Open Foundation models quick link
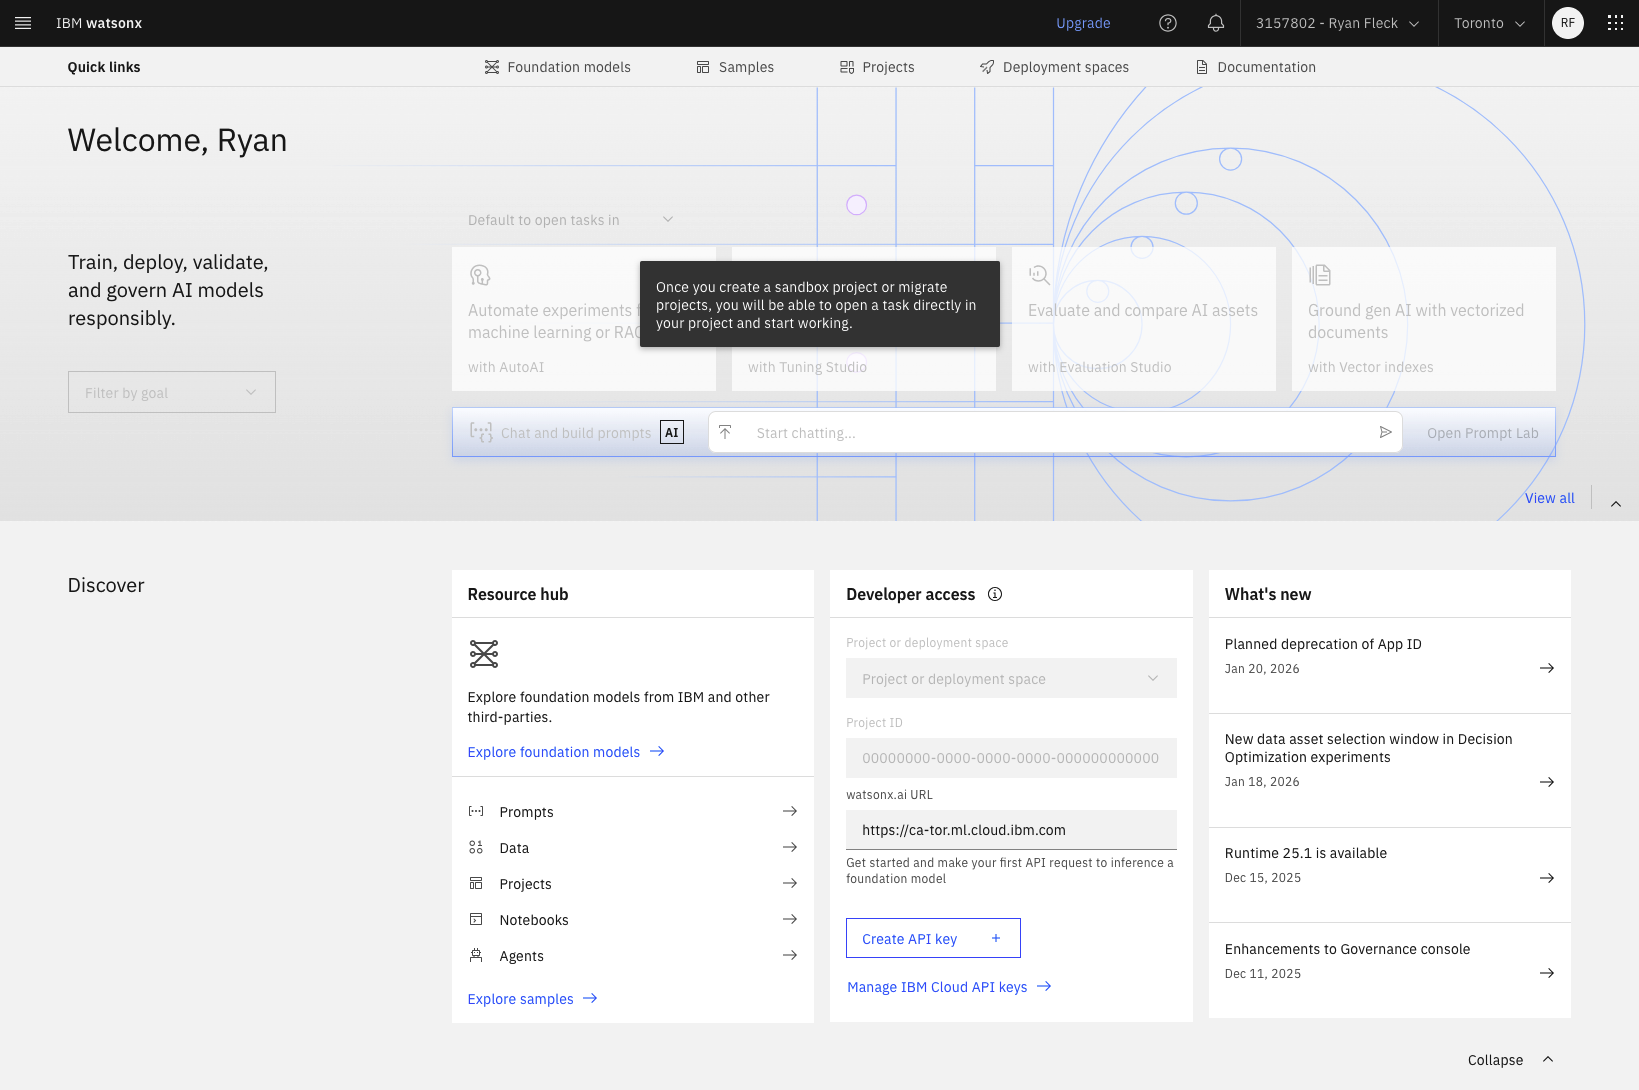The width and height of the screenshot is (1639, 1090). [557, 67]
